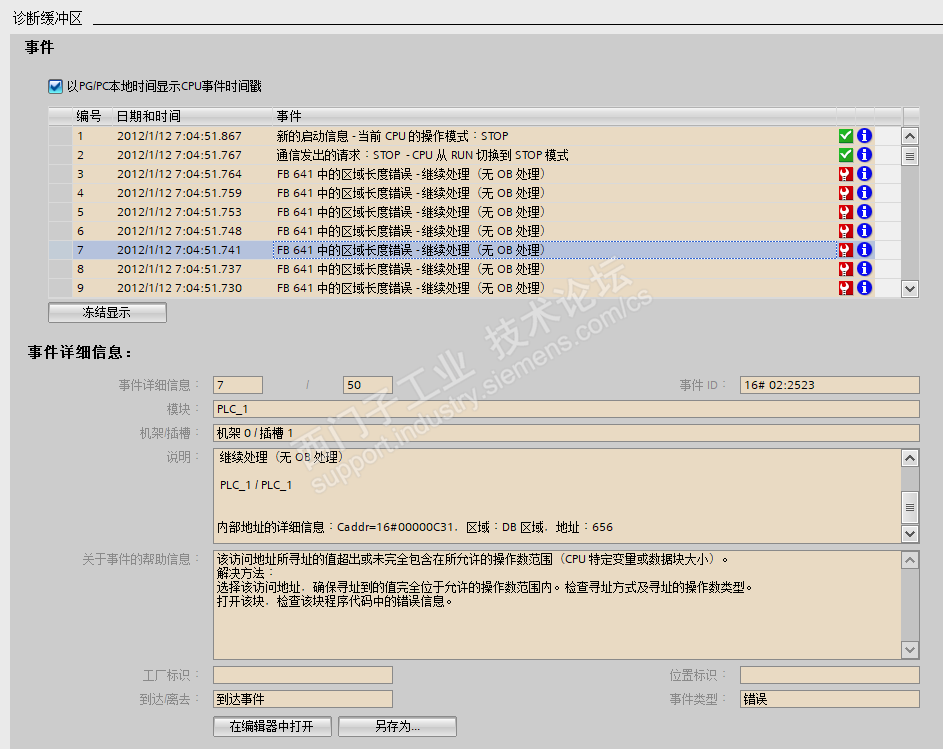Click 说明 description box scrollbar thumb
This screenshot has height=749, width=943.
[x=910, y=507]
